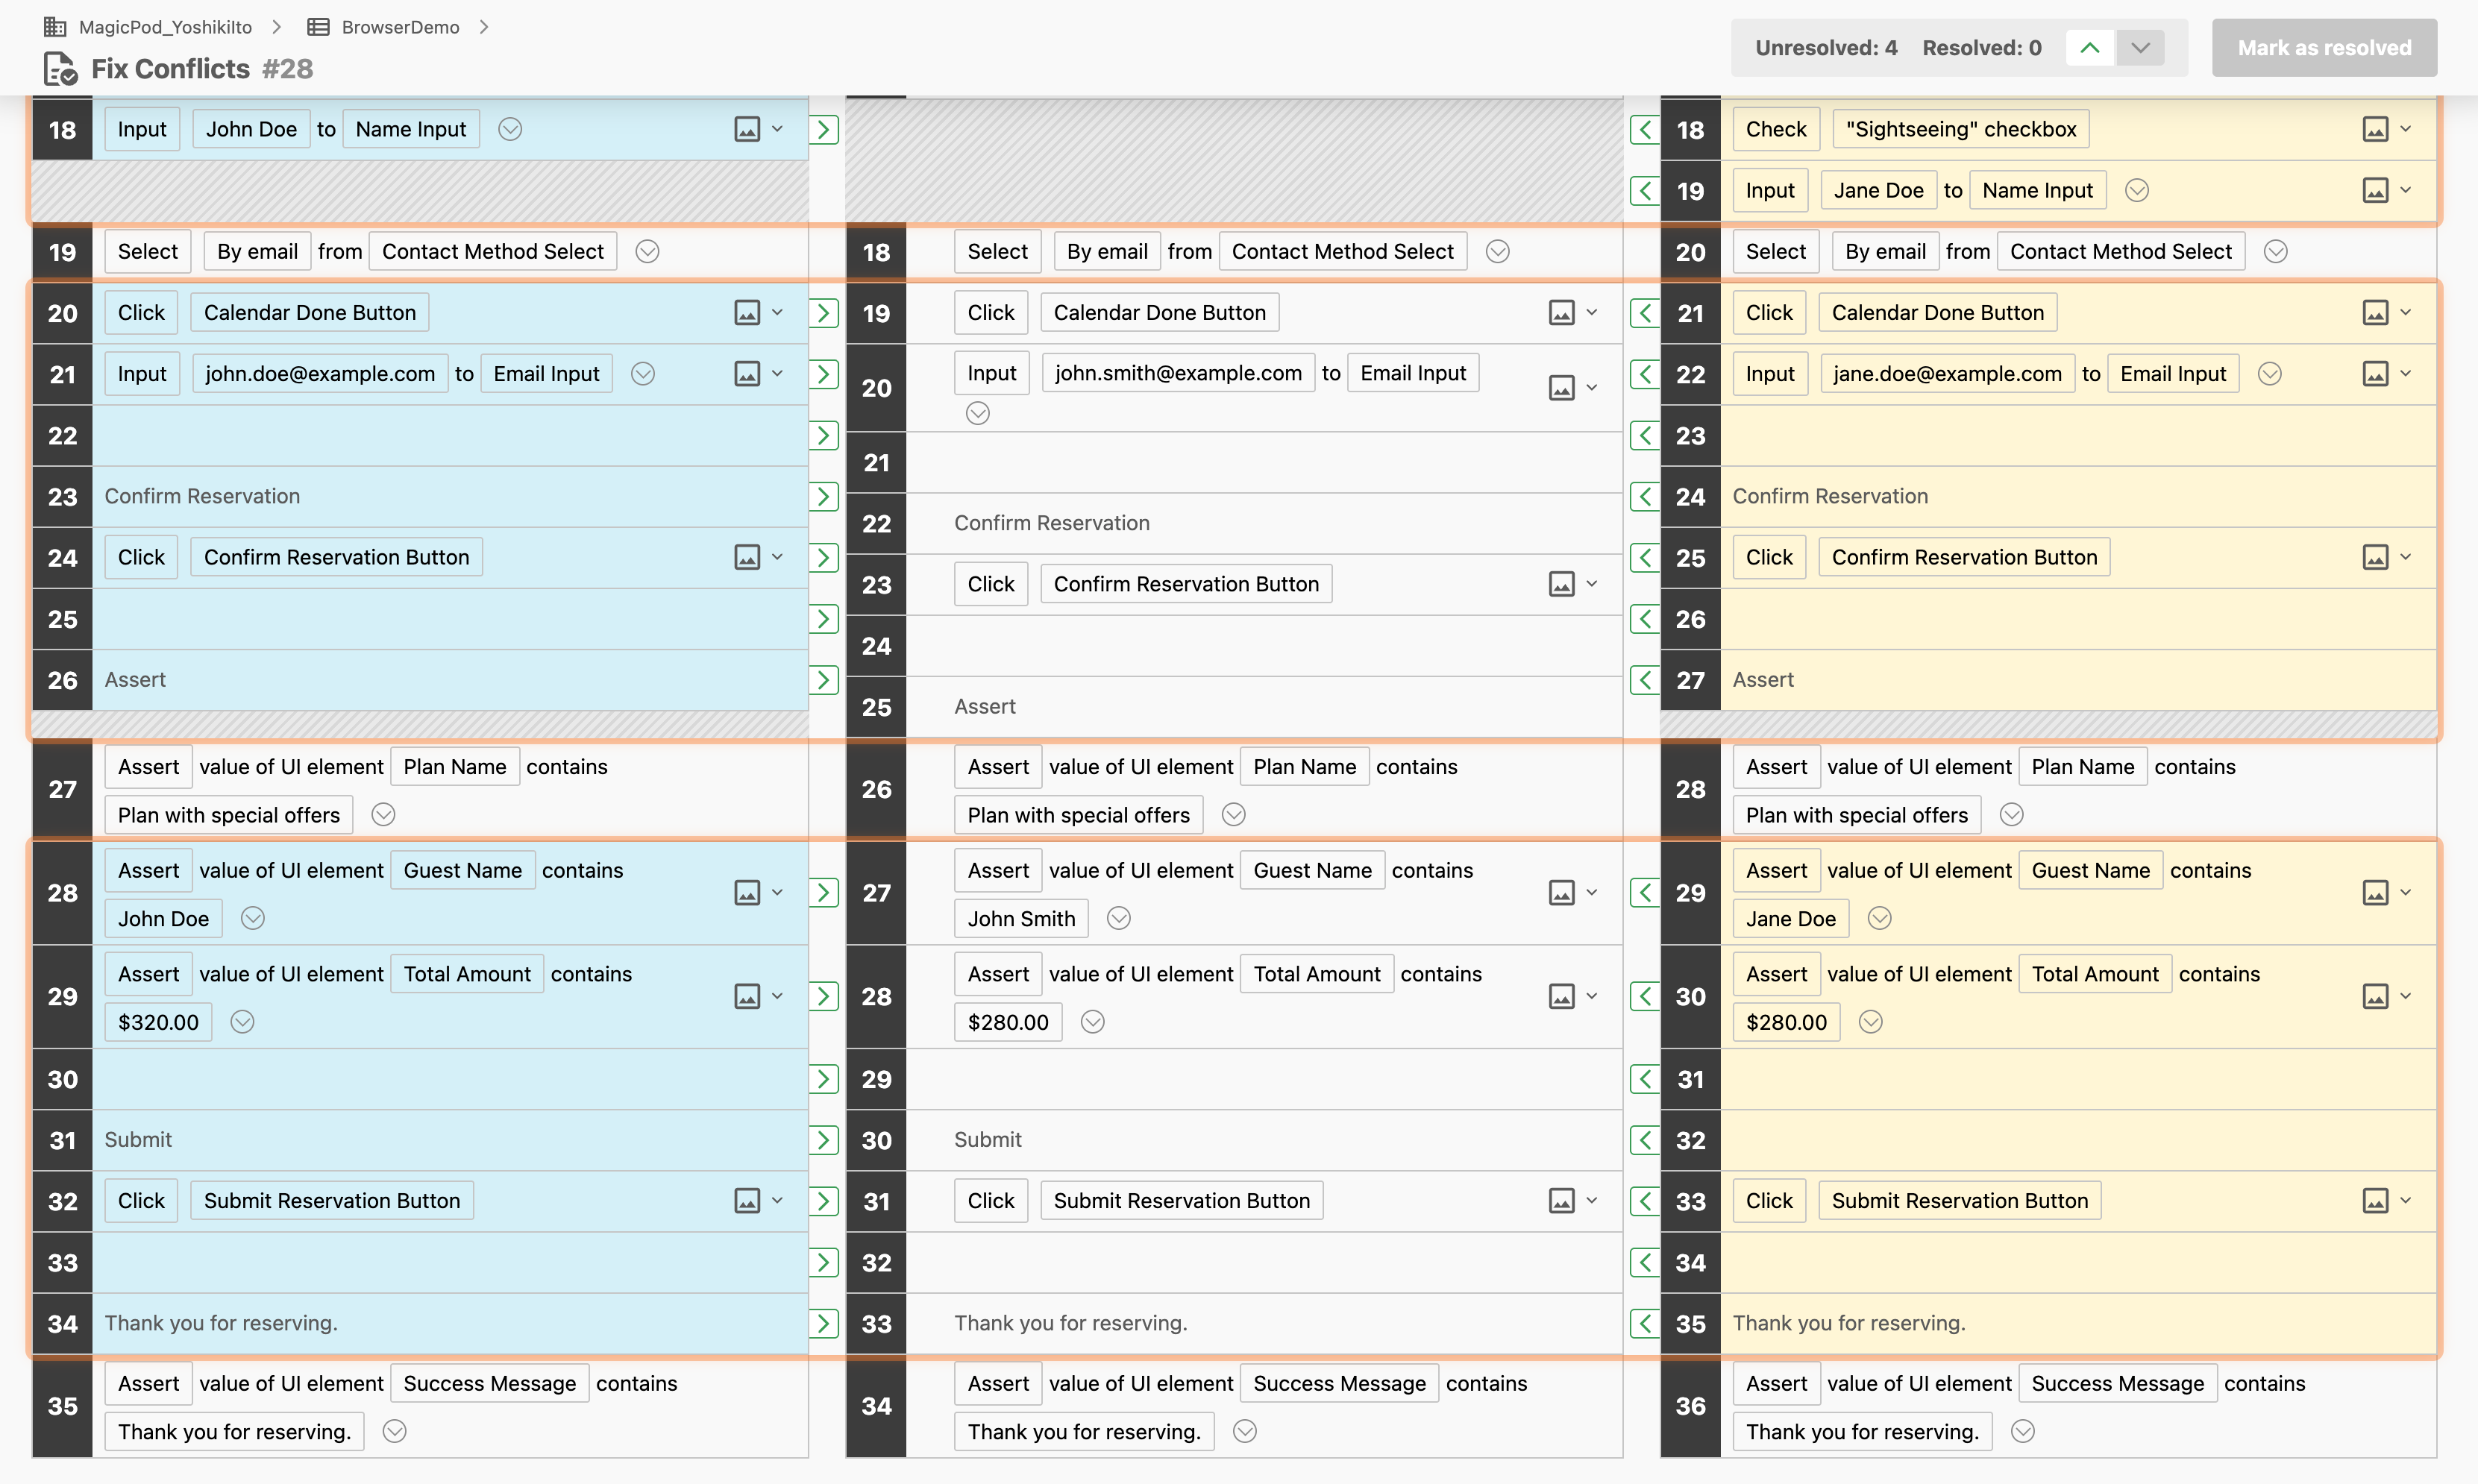The height and width of the screenshot is (1484, 2478).
Task: Open MagicPod_YoshikiIto breadcrumb
Action: click(x=165, y=27)
